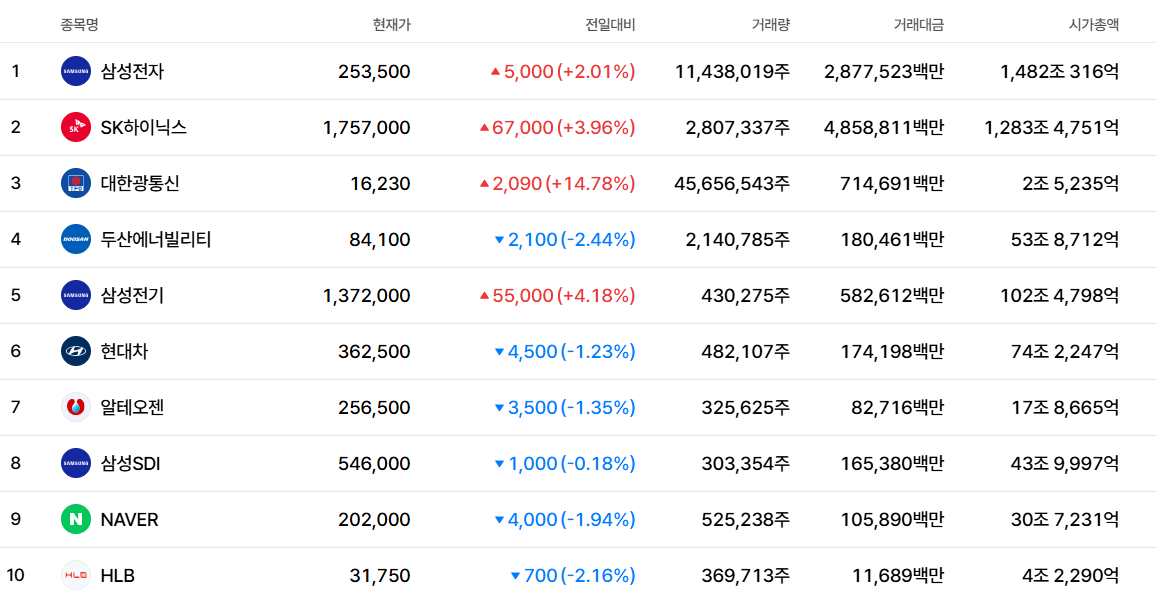Click the 알테오젠 logo icon
Screen dimensions: 1157x600
pyautogui.click(x=76, y=407)
